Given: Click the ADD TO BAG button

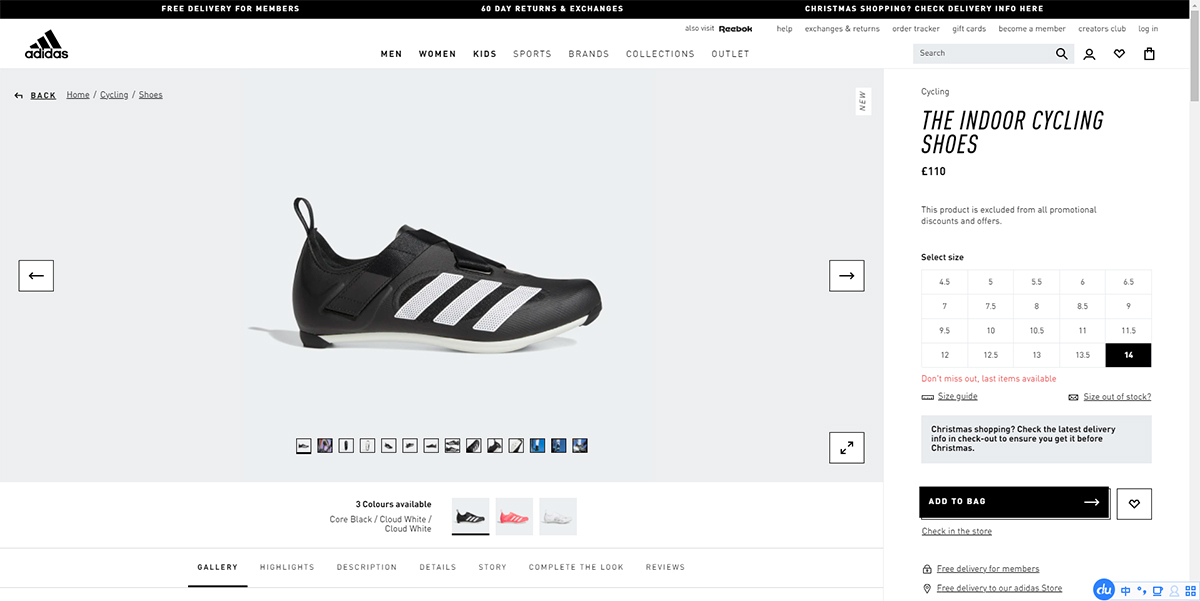Looking at the screenshot, I should click(x=1014, y=502).
